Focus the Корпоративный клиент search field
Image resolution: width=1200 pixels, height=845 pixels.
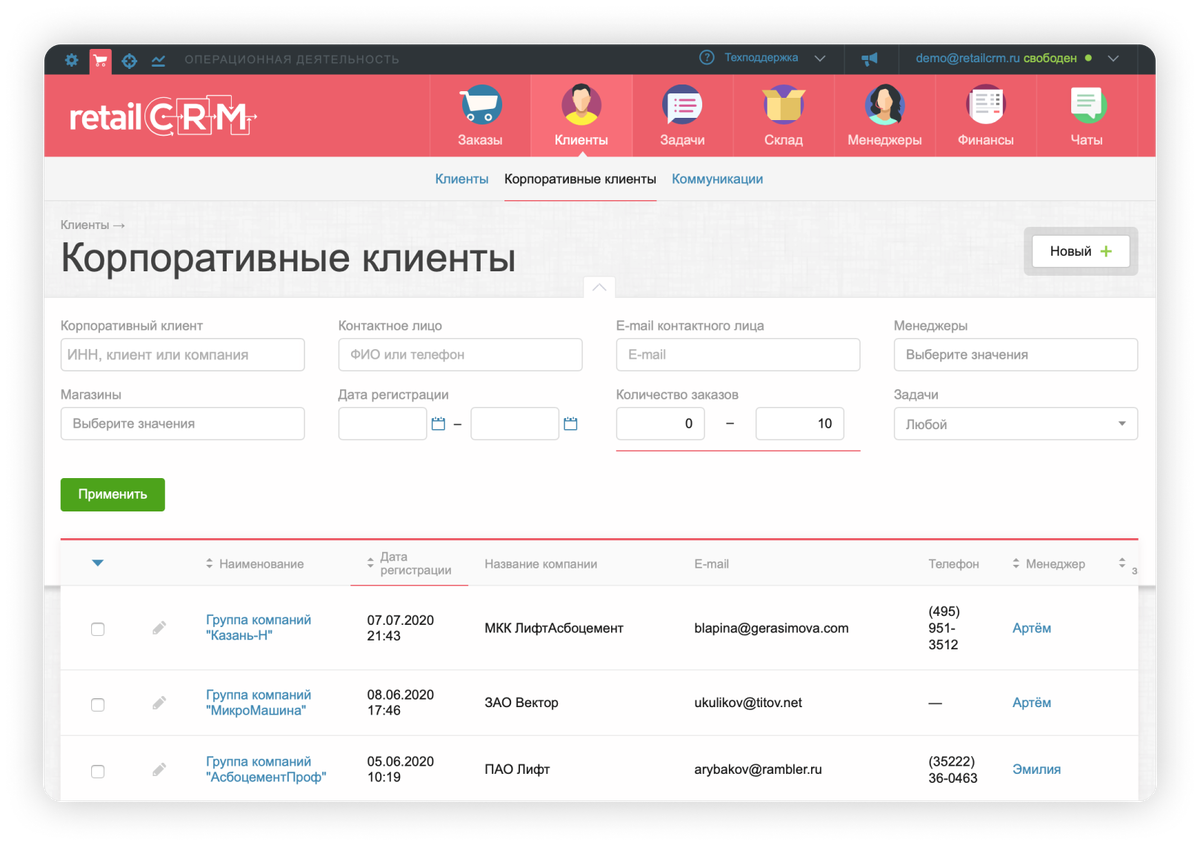[x=183, y=355]
